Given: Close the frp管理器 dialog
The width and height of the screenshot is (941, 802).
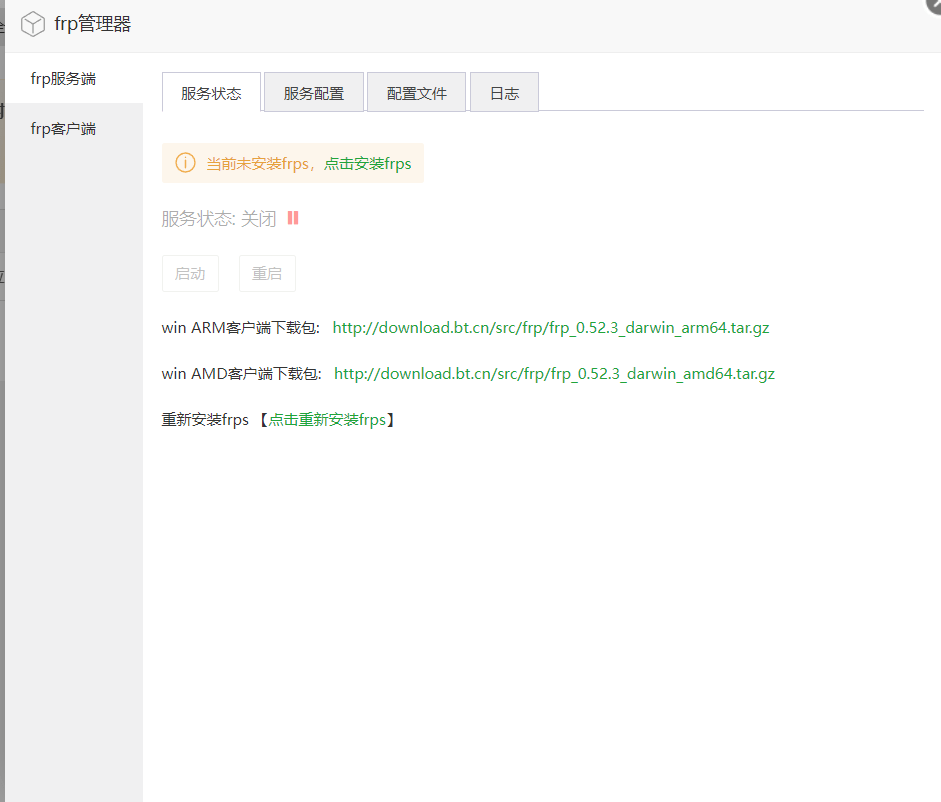Looking at the screenshot, I should tap(934, 5).
